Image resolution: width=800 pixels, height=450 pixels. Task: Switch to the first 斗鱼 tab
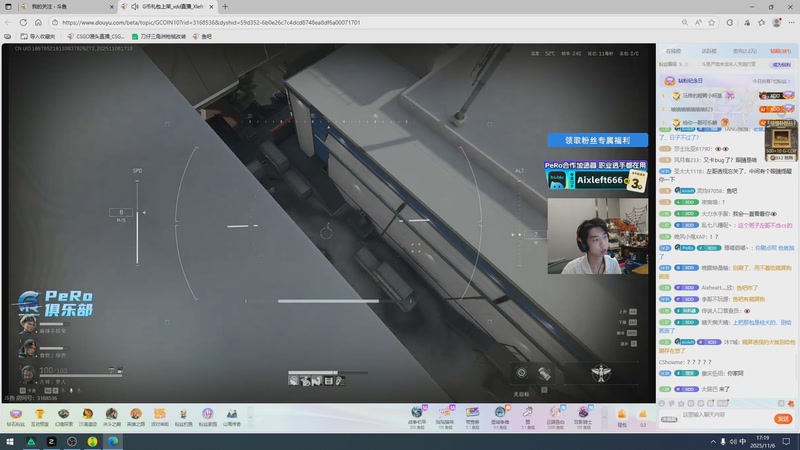pyautogui.click(x=67, y=7)
